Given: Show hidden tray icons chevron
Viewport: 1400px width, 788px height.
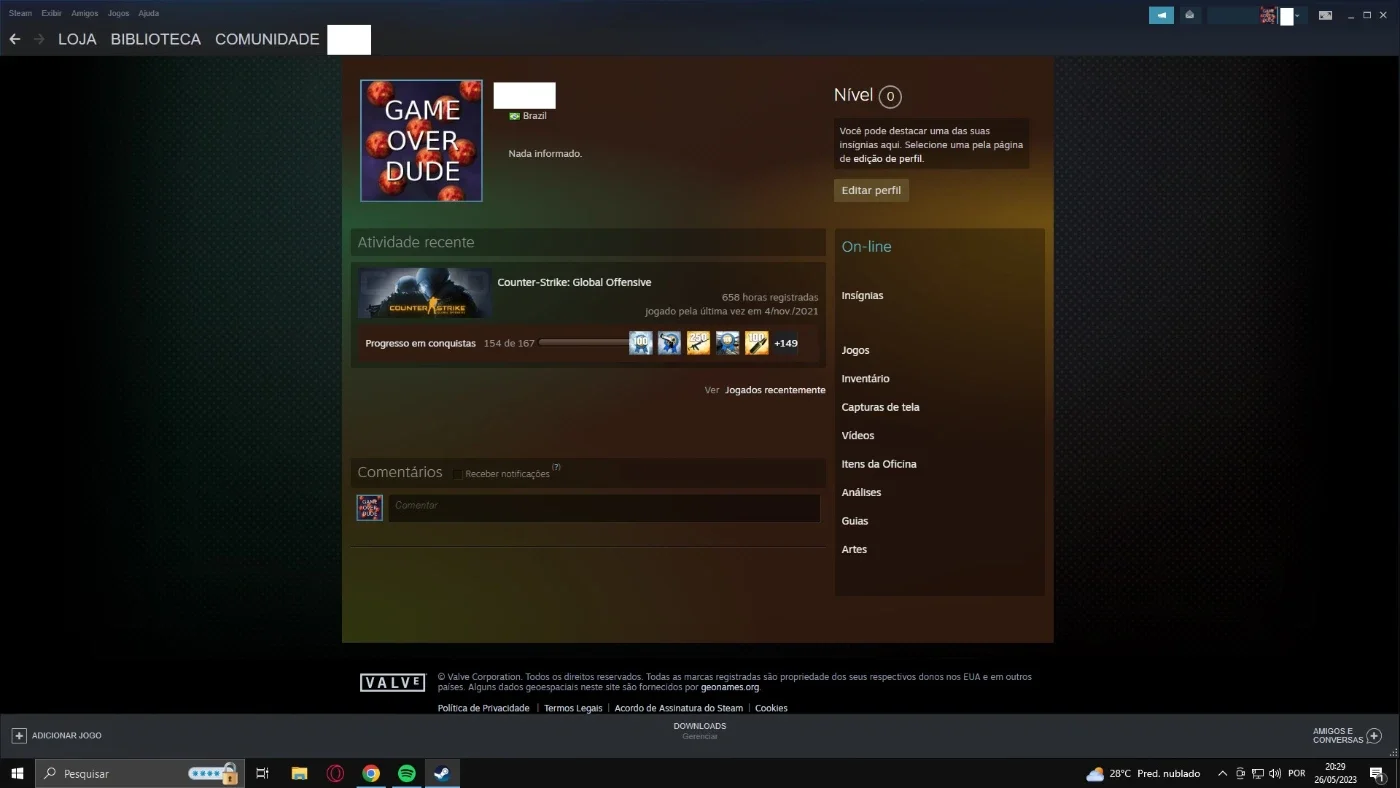Looking at the screenshot, I should coord(1222,773).
